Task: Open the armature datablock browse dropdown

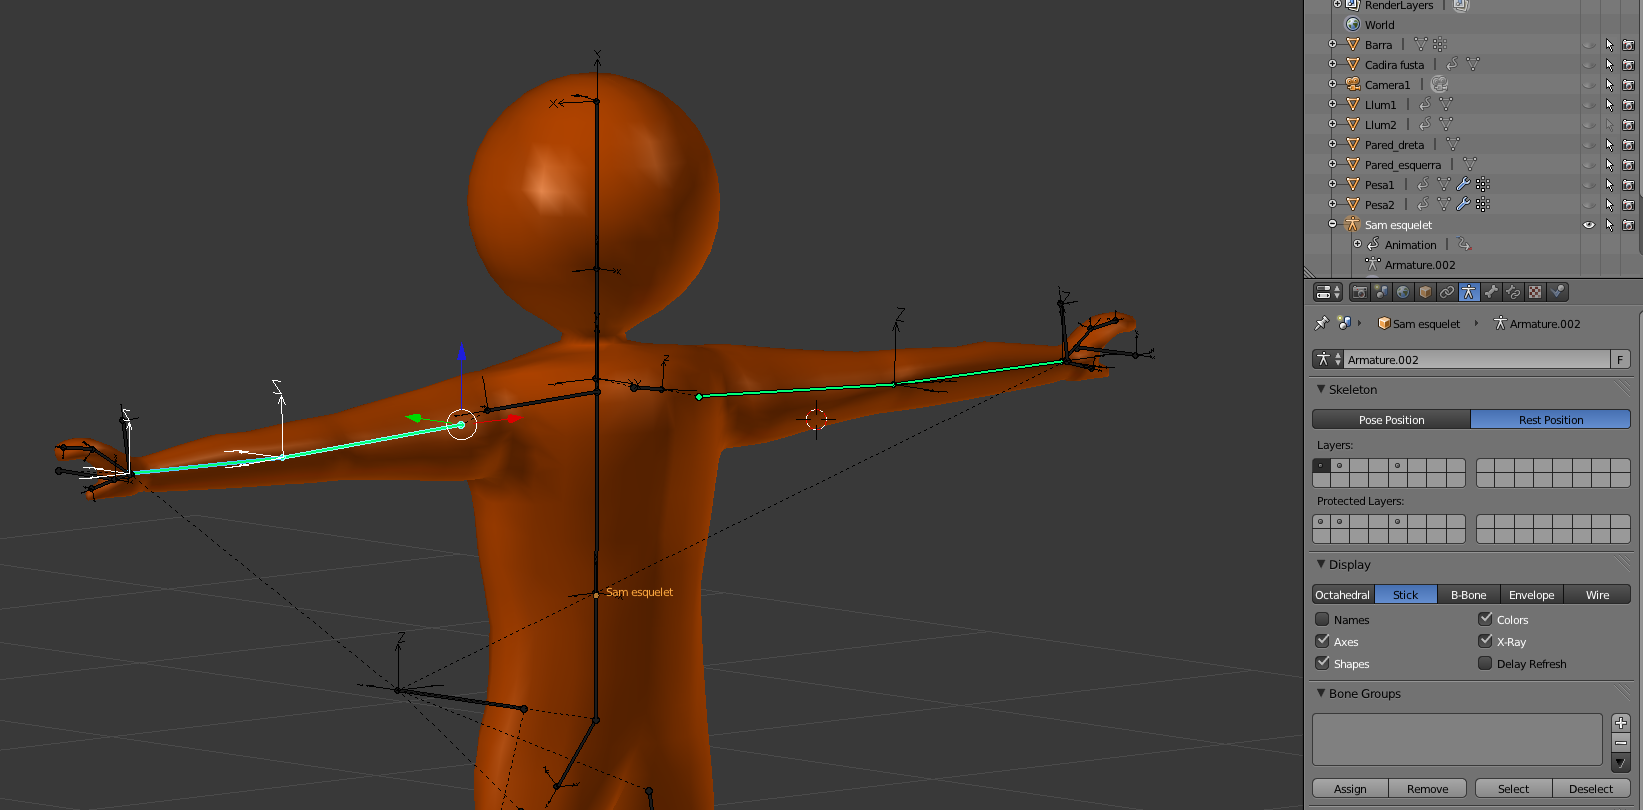Action: tap(1327, 359)
